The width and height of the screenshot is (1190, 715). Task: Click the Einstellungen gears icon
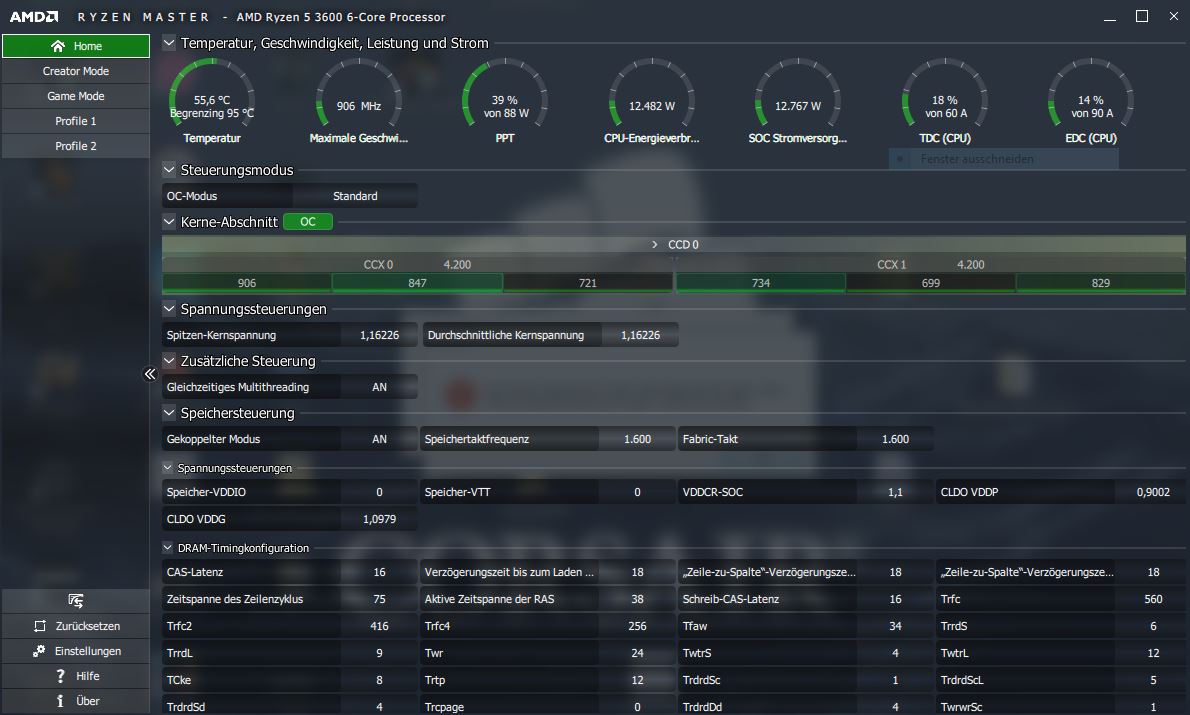[39, 651]
